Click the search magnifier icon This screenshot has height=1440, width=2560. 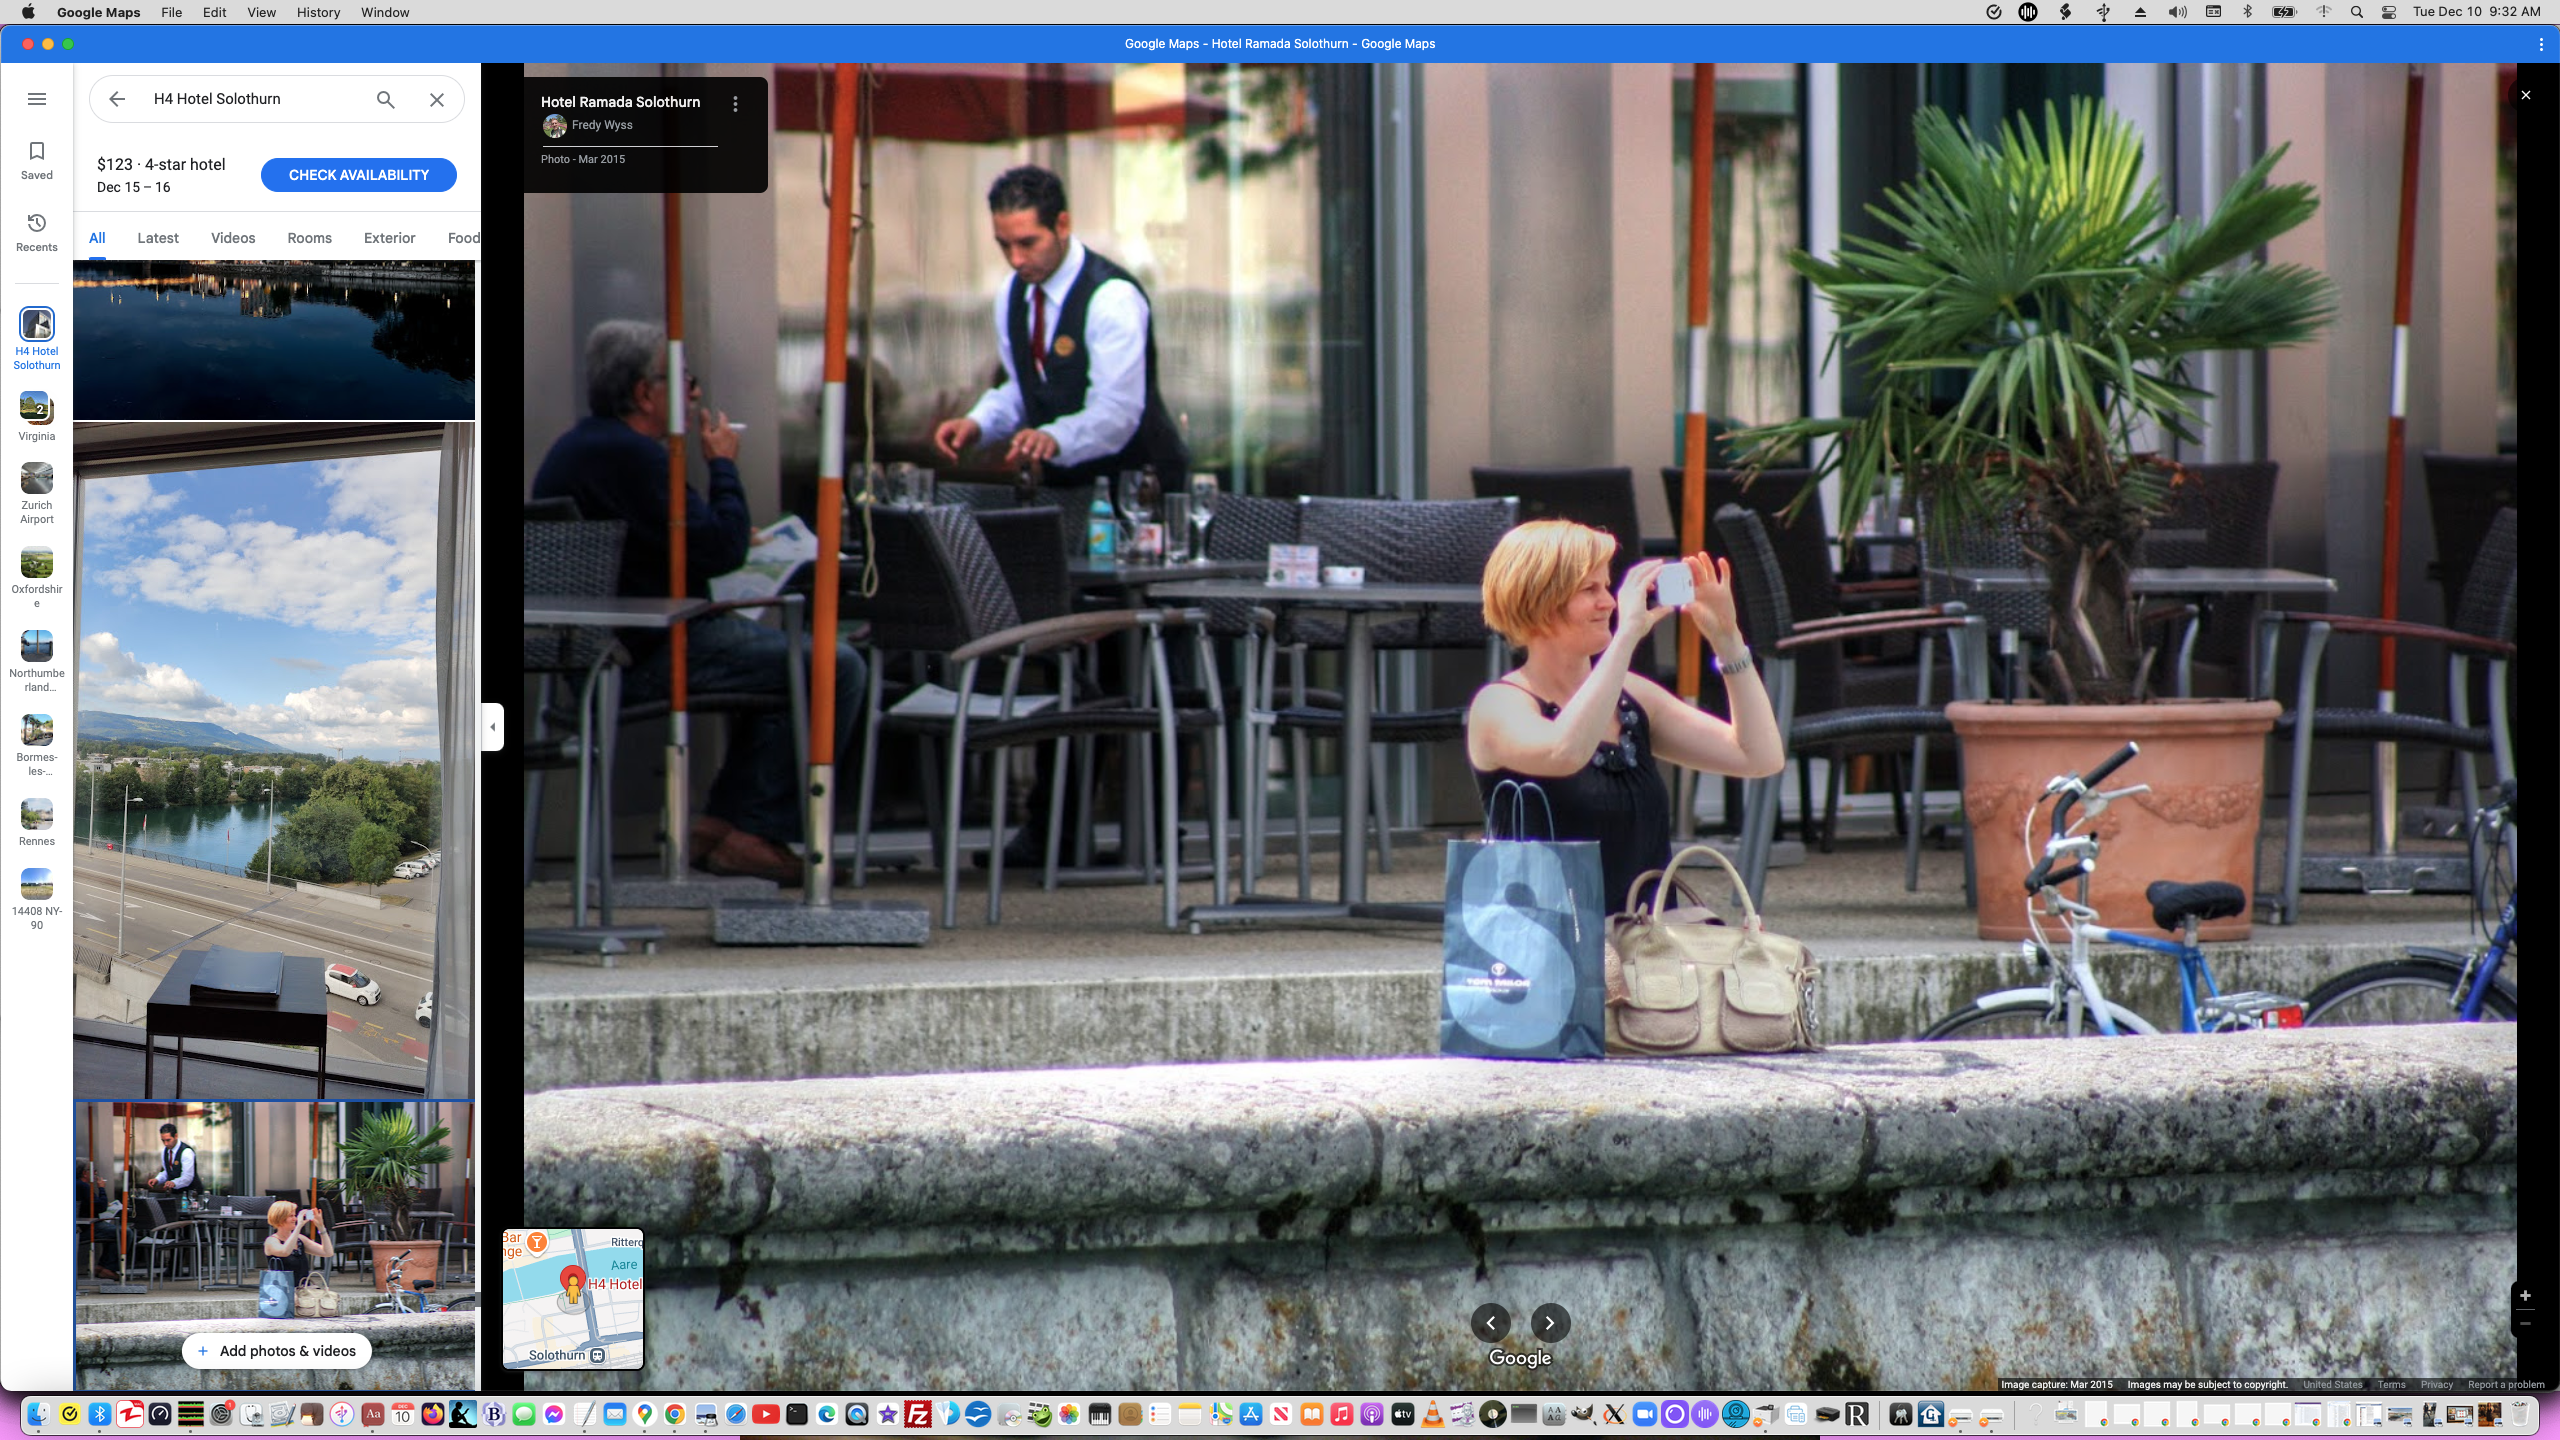384,99
